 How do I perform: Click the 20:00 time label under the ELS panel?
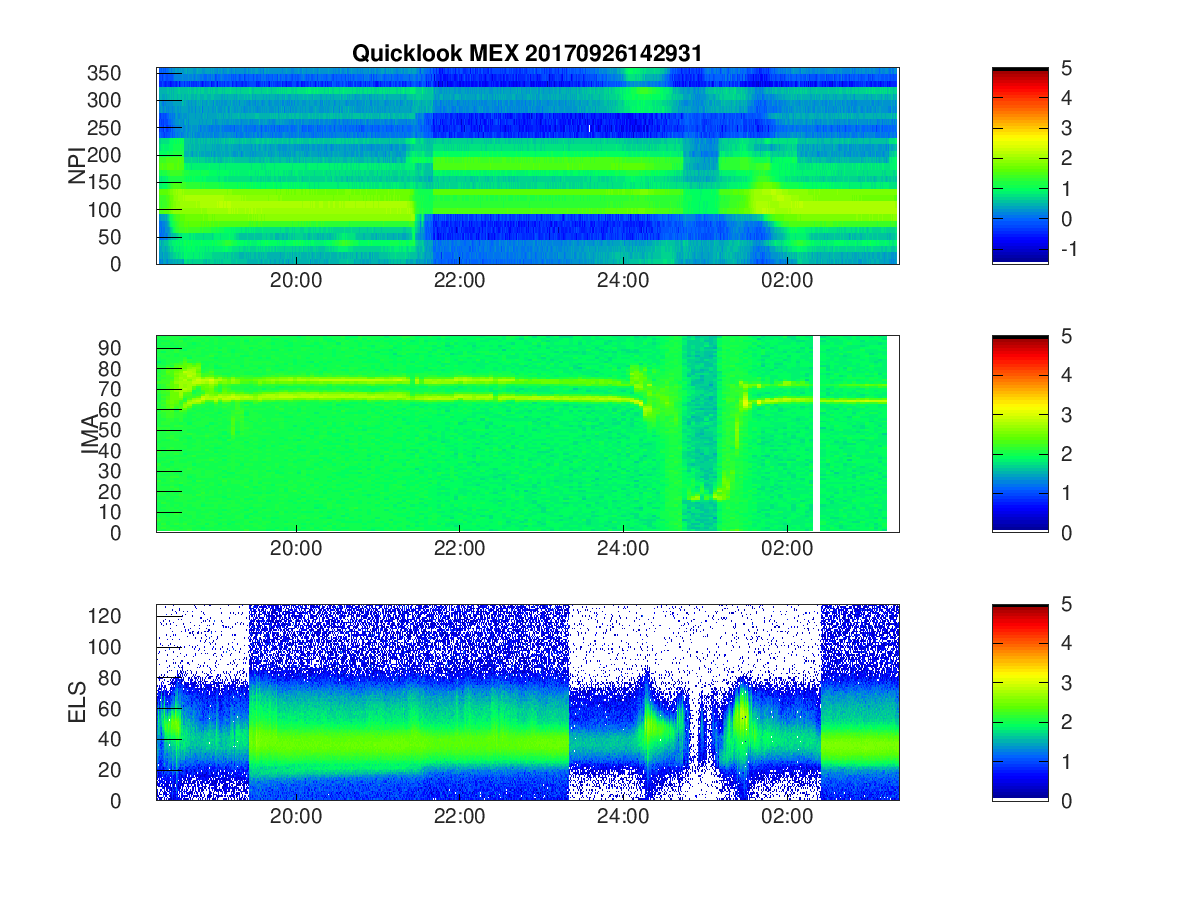pos(295,817)
